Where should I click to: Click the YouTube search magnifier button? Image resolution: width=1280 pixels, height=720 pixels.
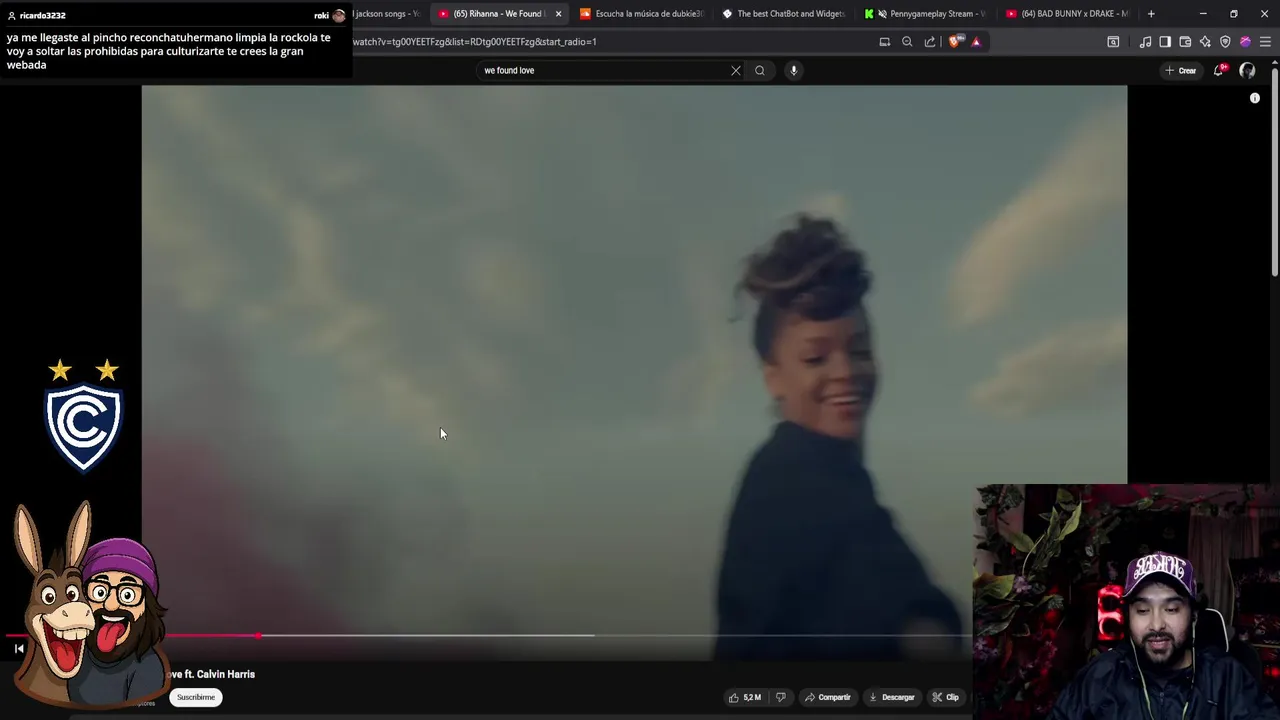[x=760, y=70]
